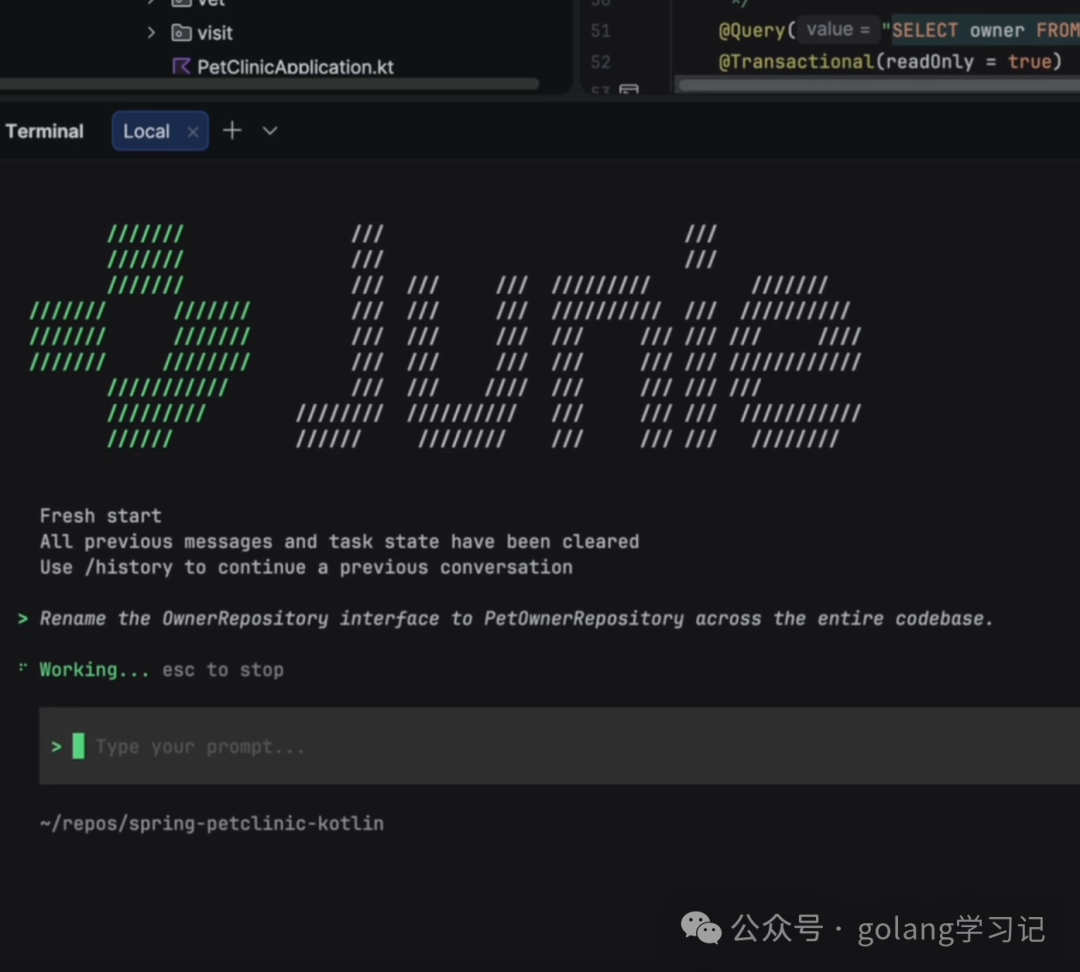Viewport: 1080px width, 972px height.
Task: Click the small editor icon beside line 53
Action: 630,88
